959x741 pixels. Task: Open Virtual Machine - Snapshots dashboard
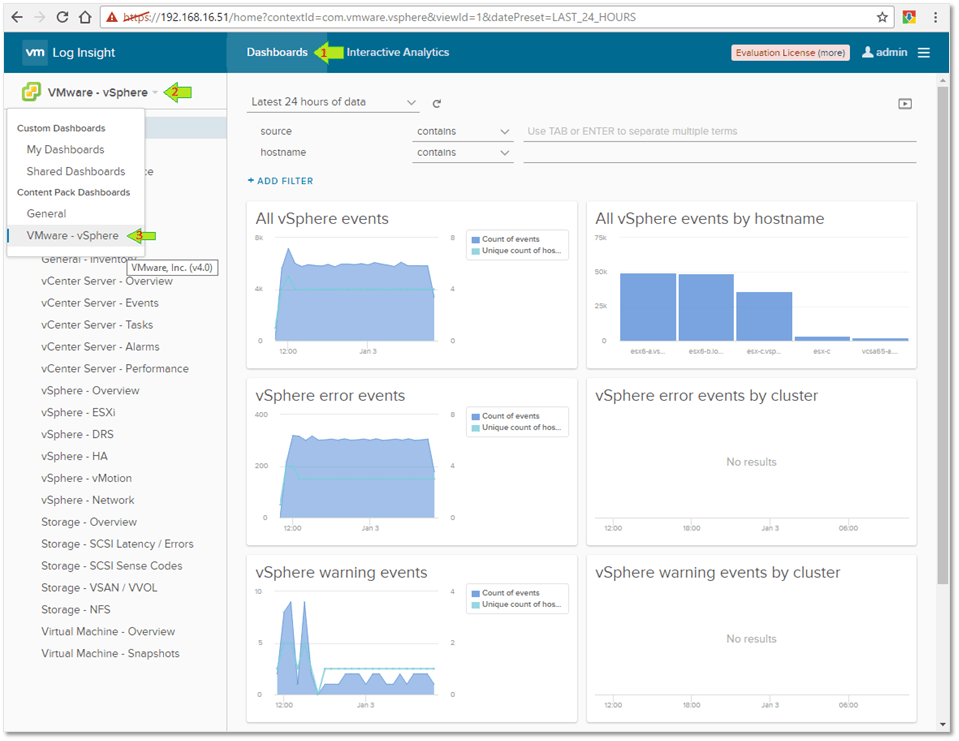point(111,654)
